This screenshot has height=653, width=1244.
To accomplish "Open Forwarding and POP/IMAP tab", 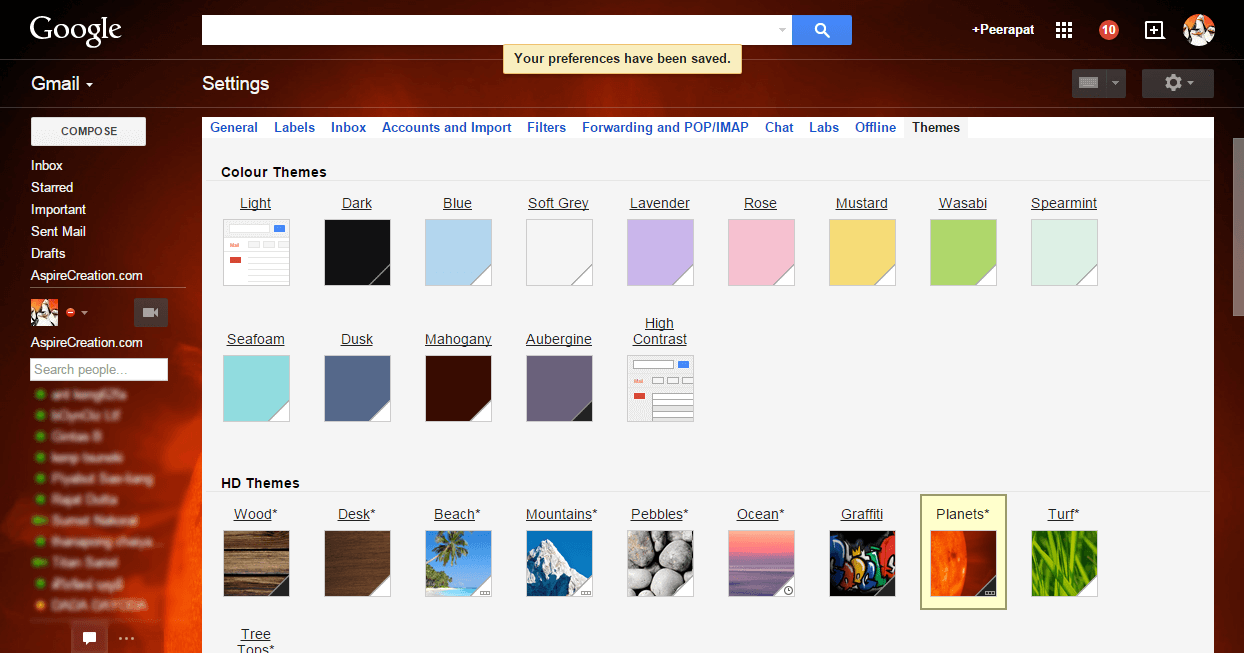I will [665, 127].
